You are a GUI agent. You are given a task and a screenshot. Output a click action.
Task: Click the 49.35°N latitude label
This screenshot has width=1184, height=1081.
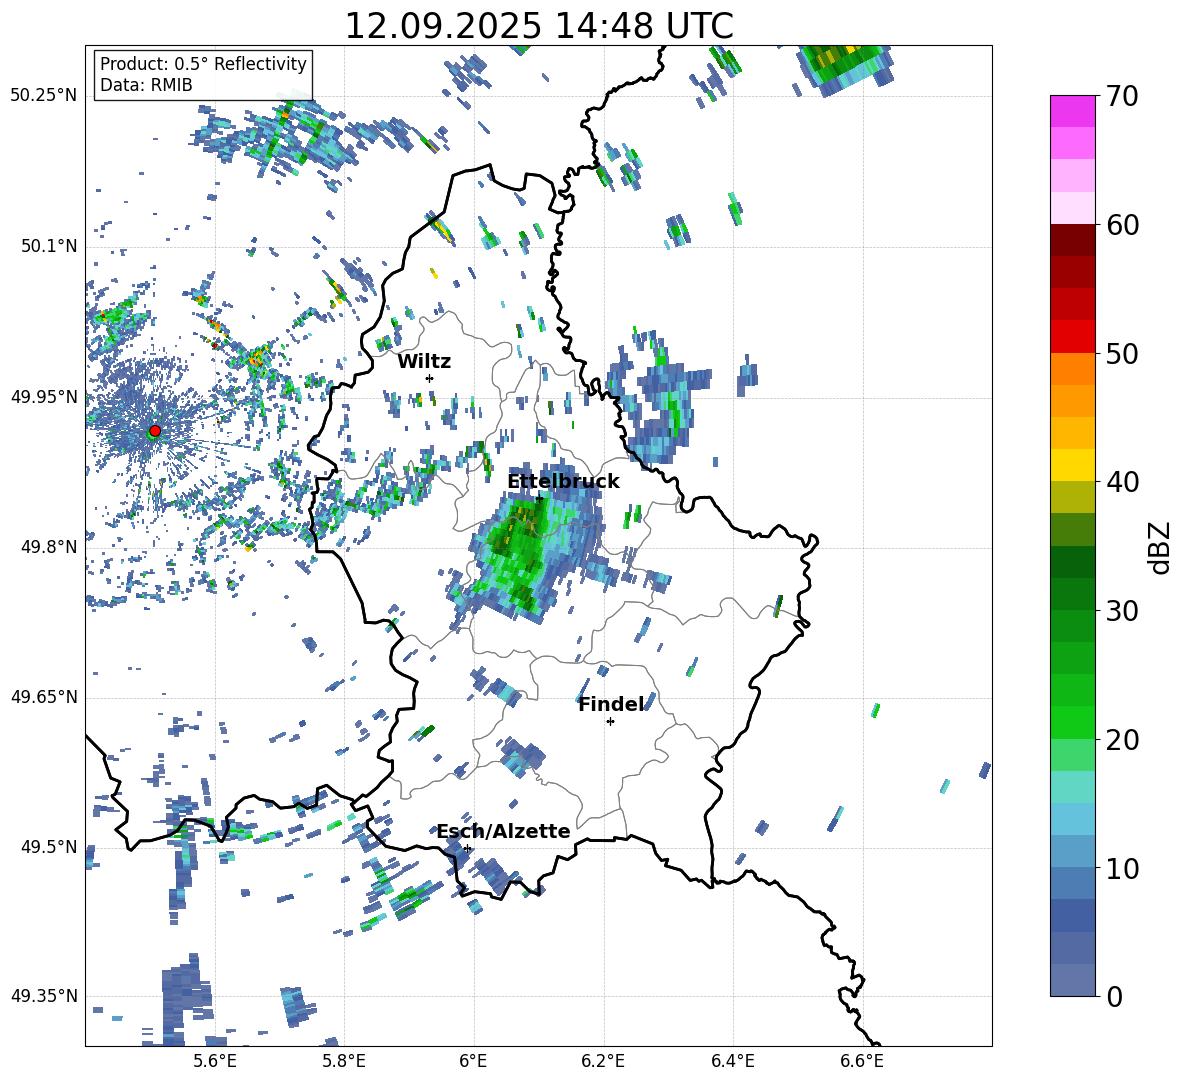(x=44, y=996)
